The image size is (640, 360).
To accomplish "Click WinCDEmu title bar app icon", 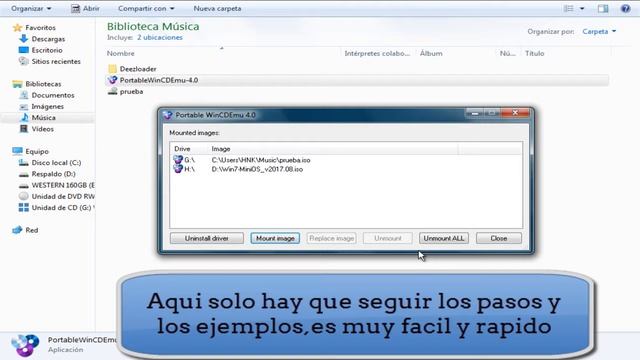I will click(x=168, y=115).
